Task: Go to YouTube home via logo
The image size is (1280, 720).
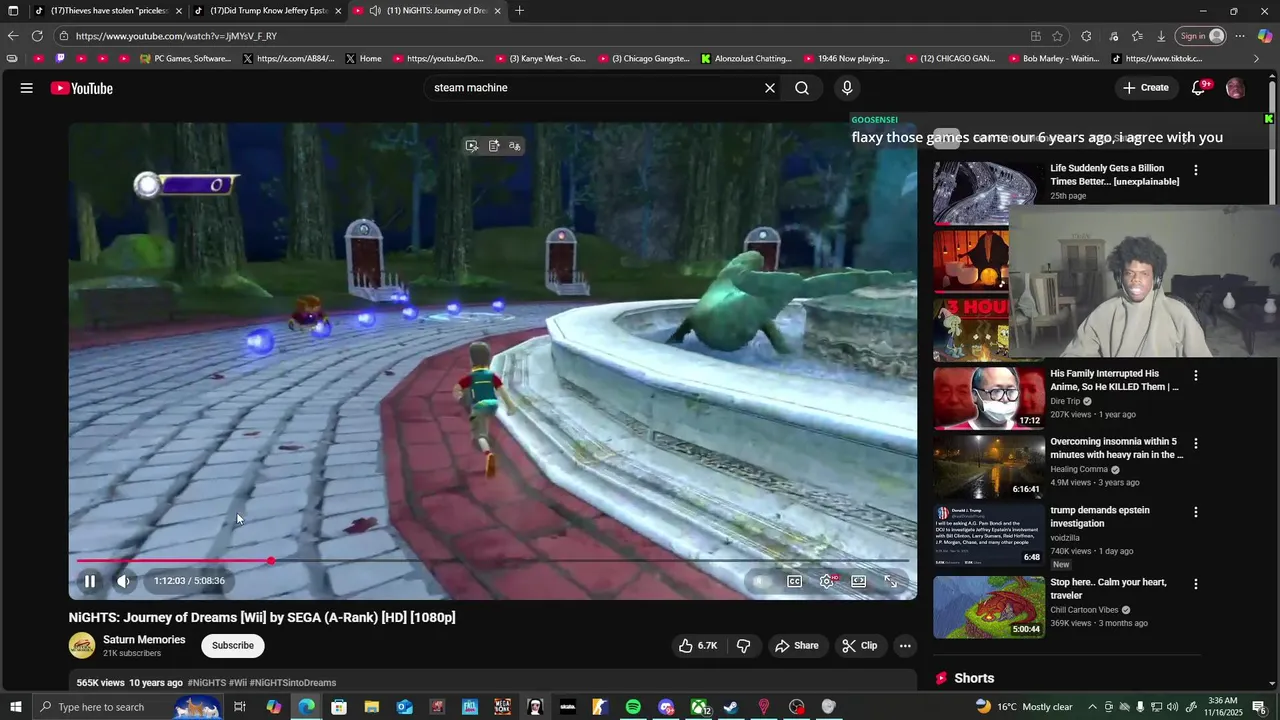Action: 82,88
